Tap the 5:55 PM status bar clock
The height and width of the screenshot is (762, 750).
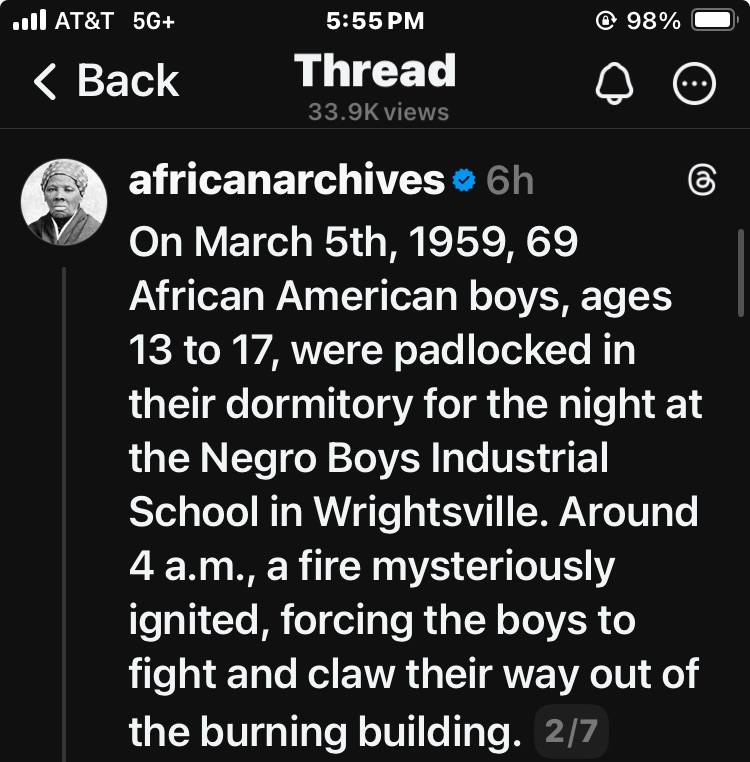pos(375,20)
